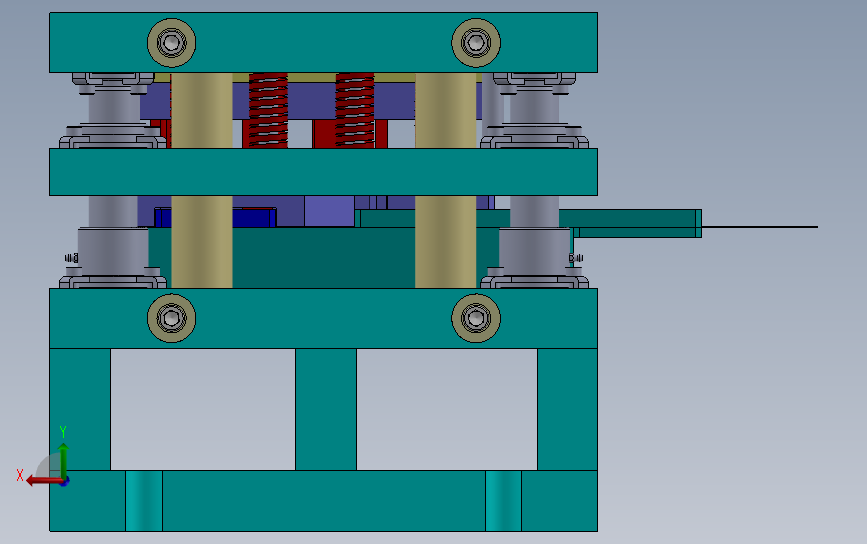Pick the left cylindrical hole in the bottom plate
This screenshot has height=544, width=867.
click(x=144, y=501)
